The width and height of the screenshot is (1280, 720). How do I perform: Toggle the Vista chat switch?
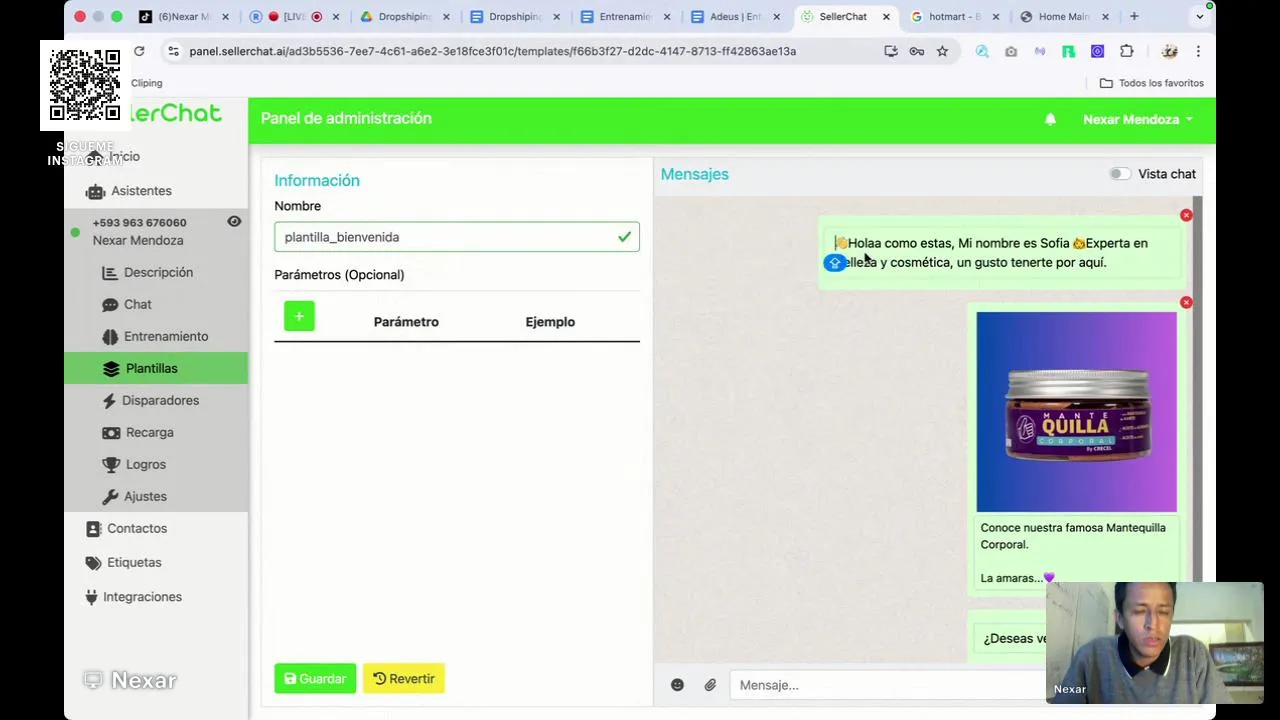coord(1119,174)
